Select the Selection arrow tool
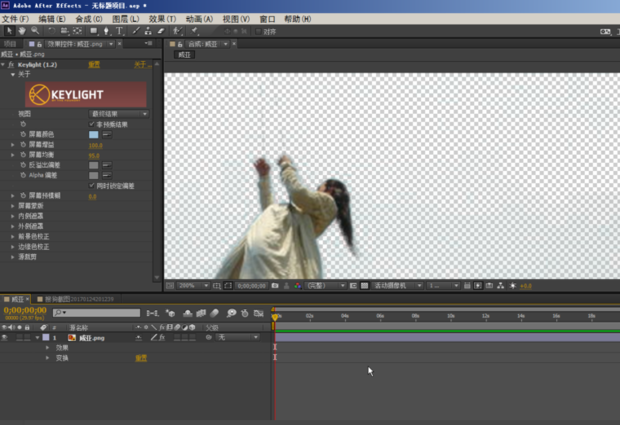Screen dimensions: 620x425 (9, 31)
